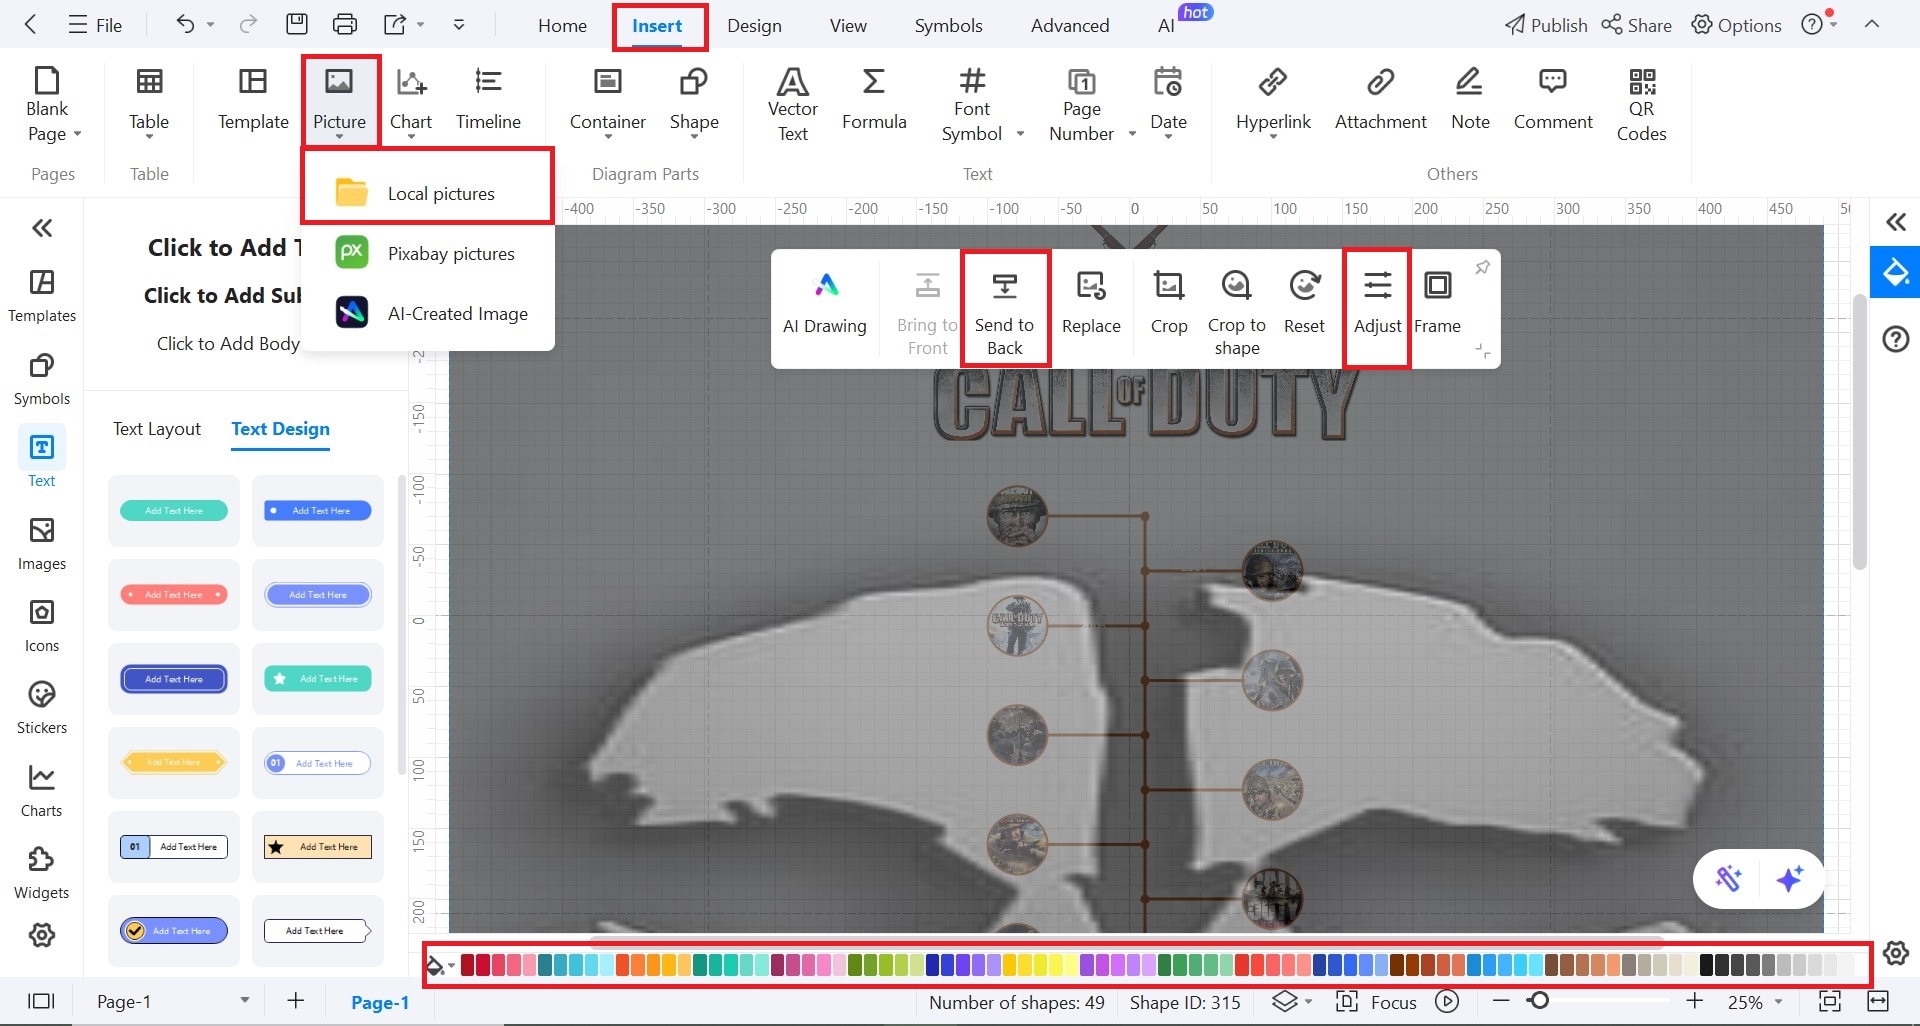1920x1026 pixels.
Task: Choose AI-Created Image option
Action: coord(428,313)
